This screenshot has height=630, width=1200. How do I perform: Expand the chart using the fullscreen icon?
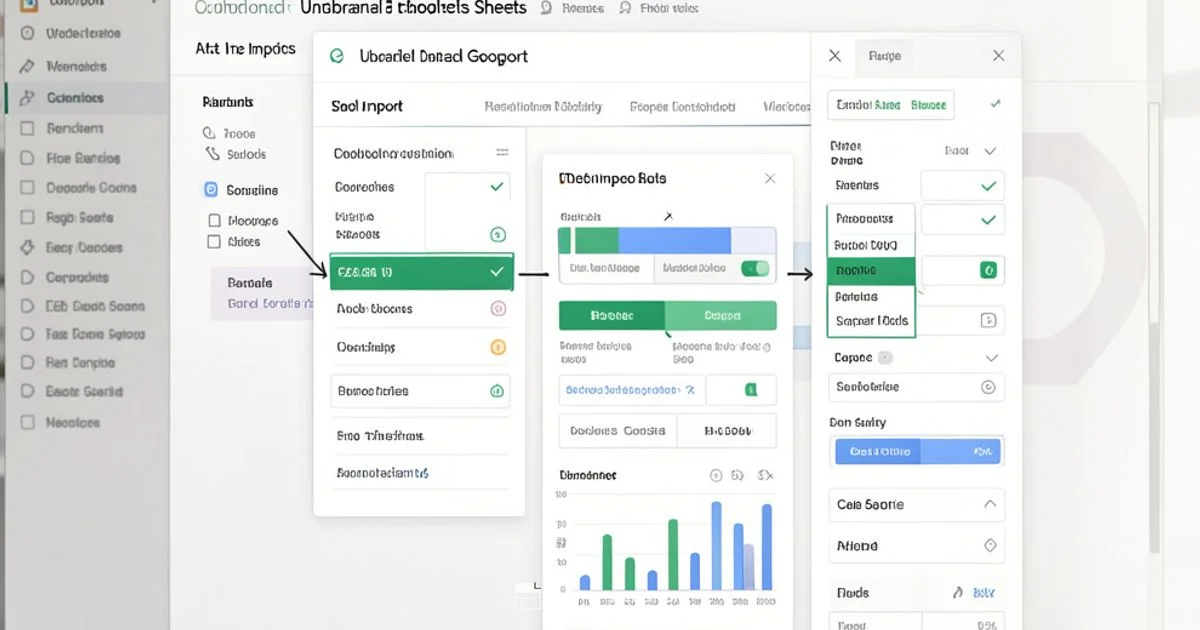tap(766, 475)
